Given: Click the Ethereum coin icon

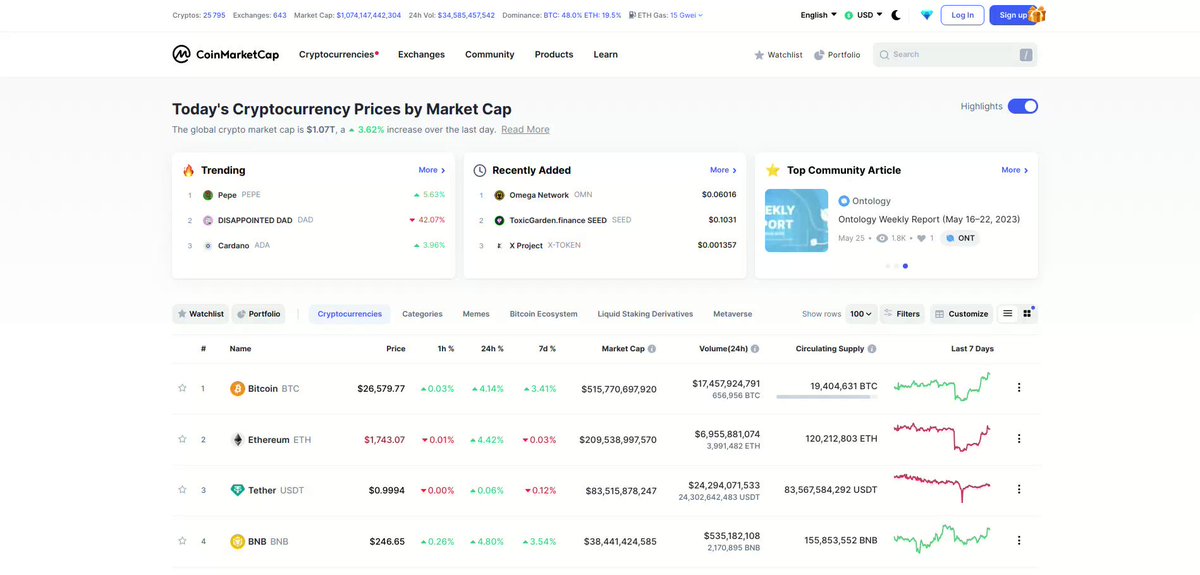Looking at the screenshot, I should [x=237, y=439].
